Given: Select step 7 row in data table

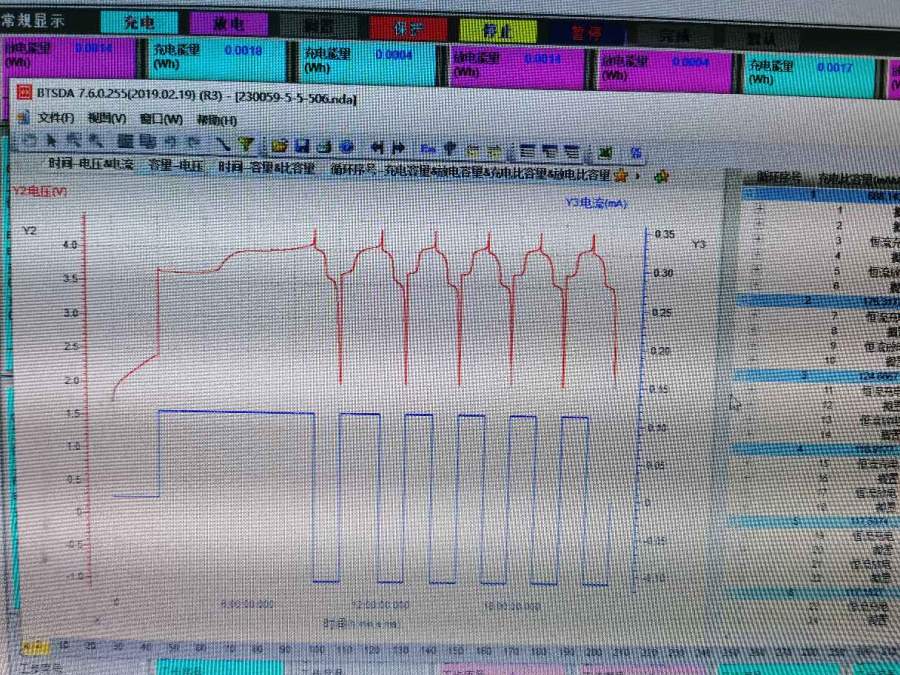Looking at the screenshot, I should tap(819, 316).
